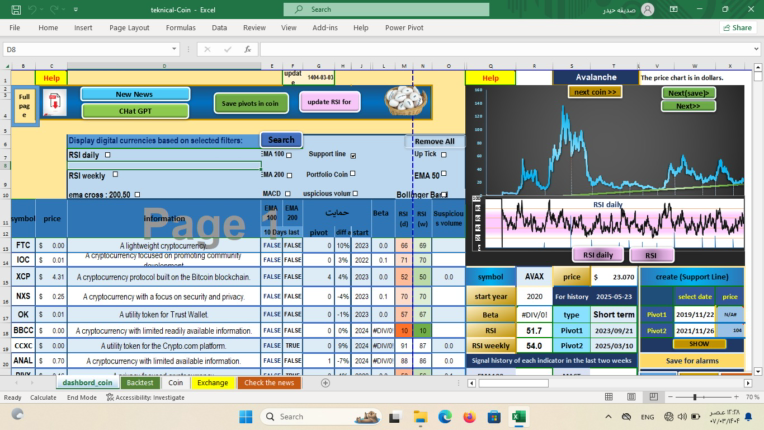Click the yellow Help cell above chart
The image size is (764, 430).
[490, 78]
